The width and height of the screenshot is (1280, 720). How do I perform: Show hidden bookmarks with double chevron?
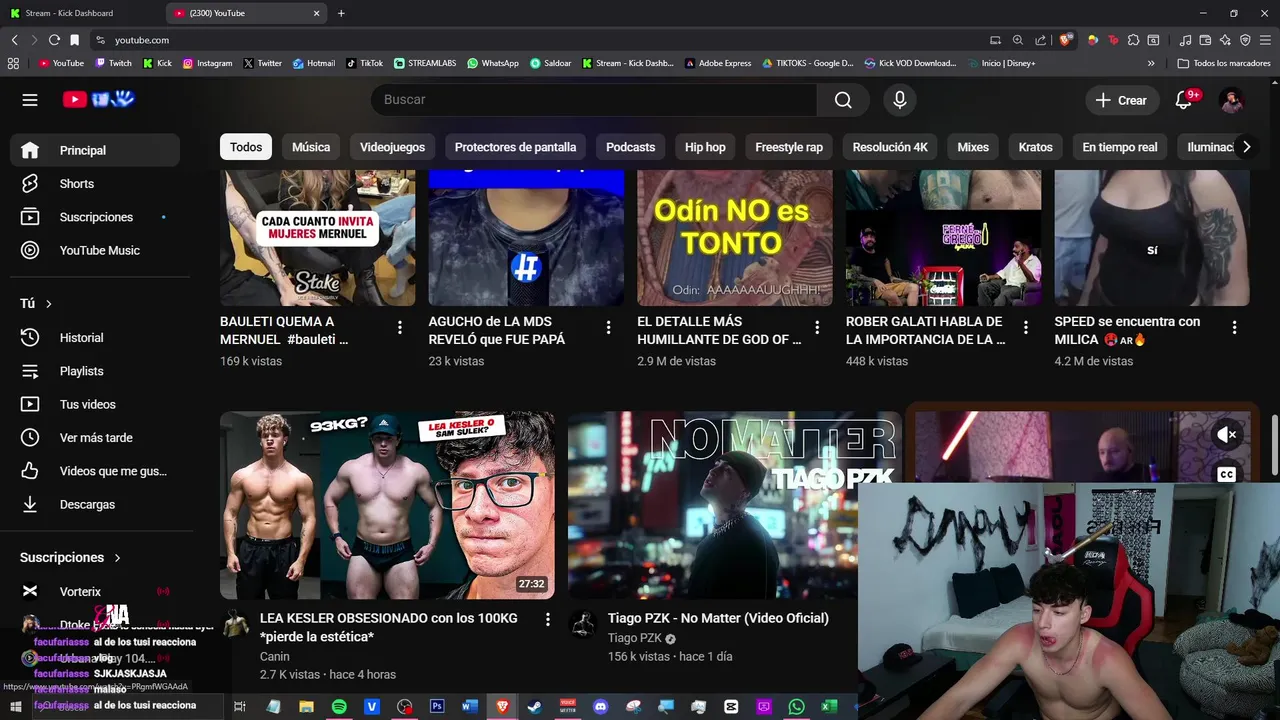(x=1151, y=63)
